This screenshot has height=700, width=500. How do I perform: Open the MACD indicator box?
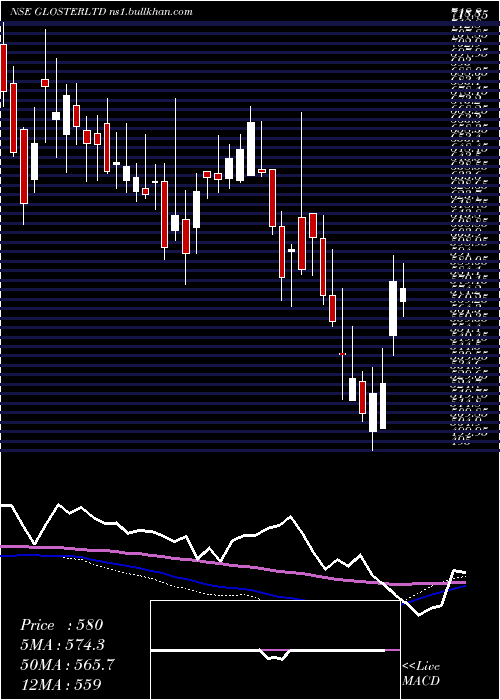click(275, 650)
